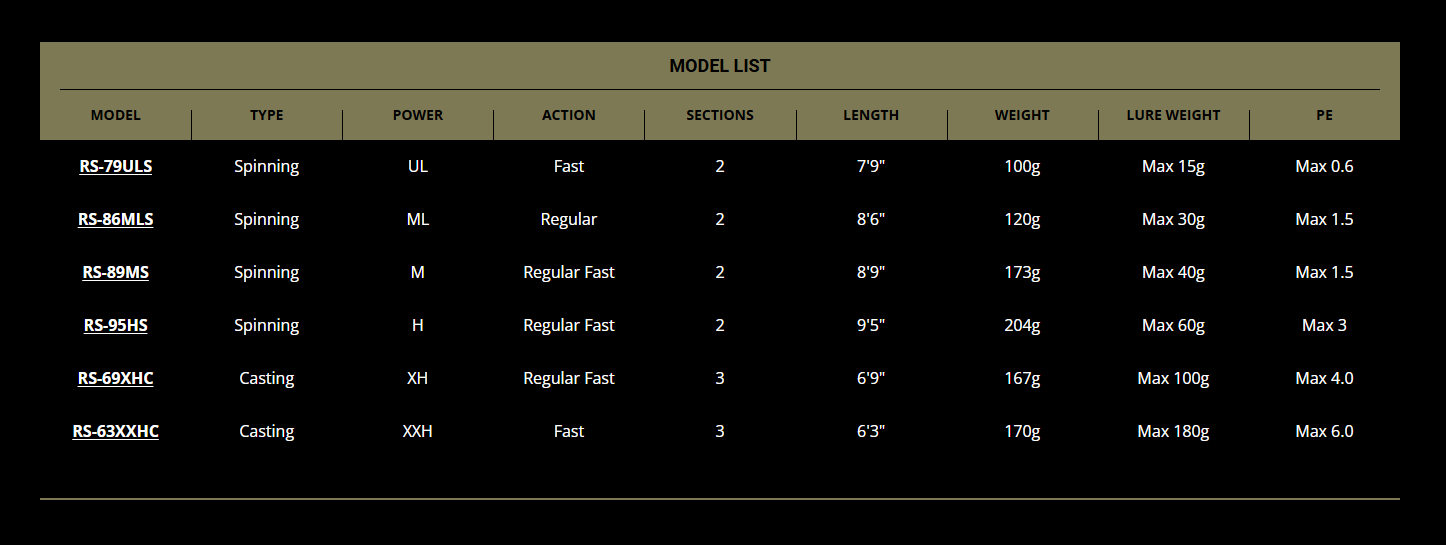The image size is (1446, 545).
Task: Open the RS-86MLS model link
Action: coord(116,219)
